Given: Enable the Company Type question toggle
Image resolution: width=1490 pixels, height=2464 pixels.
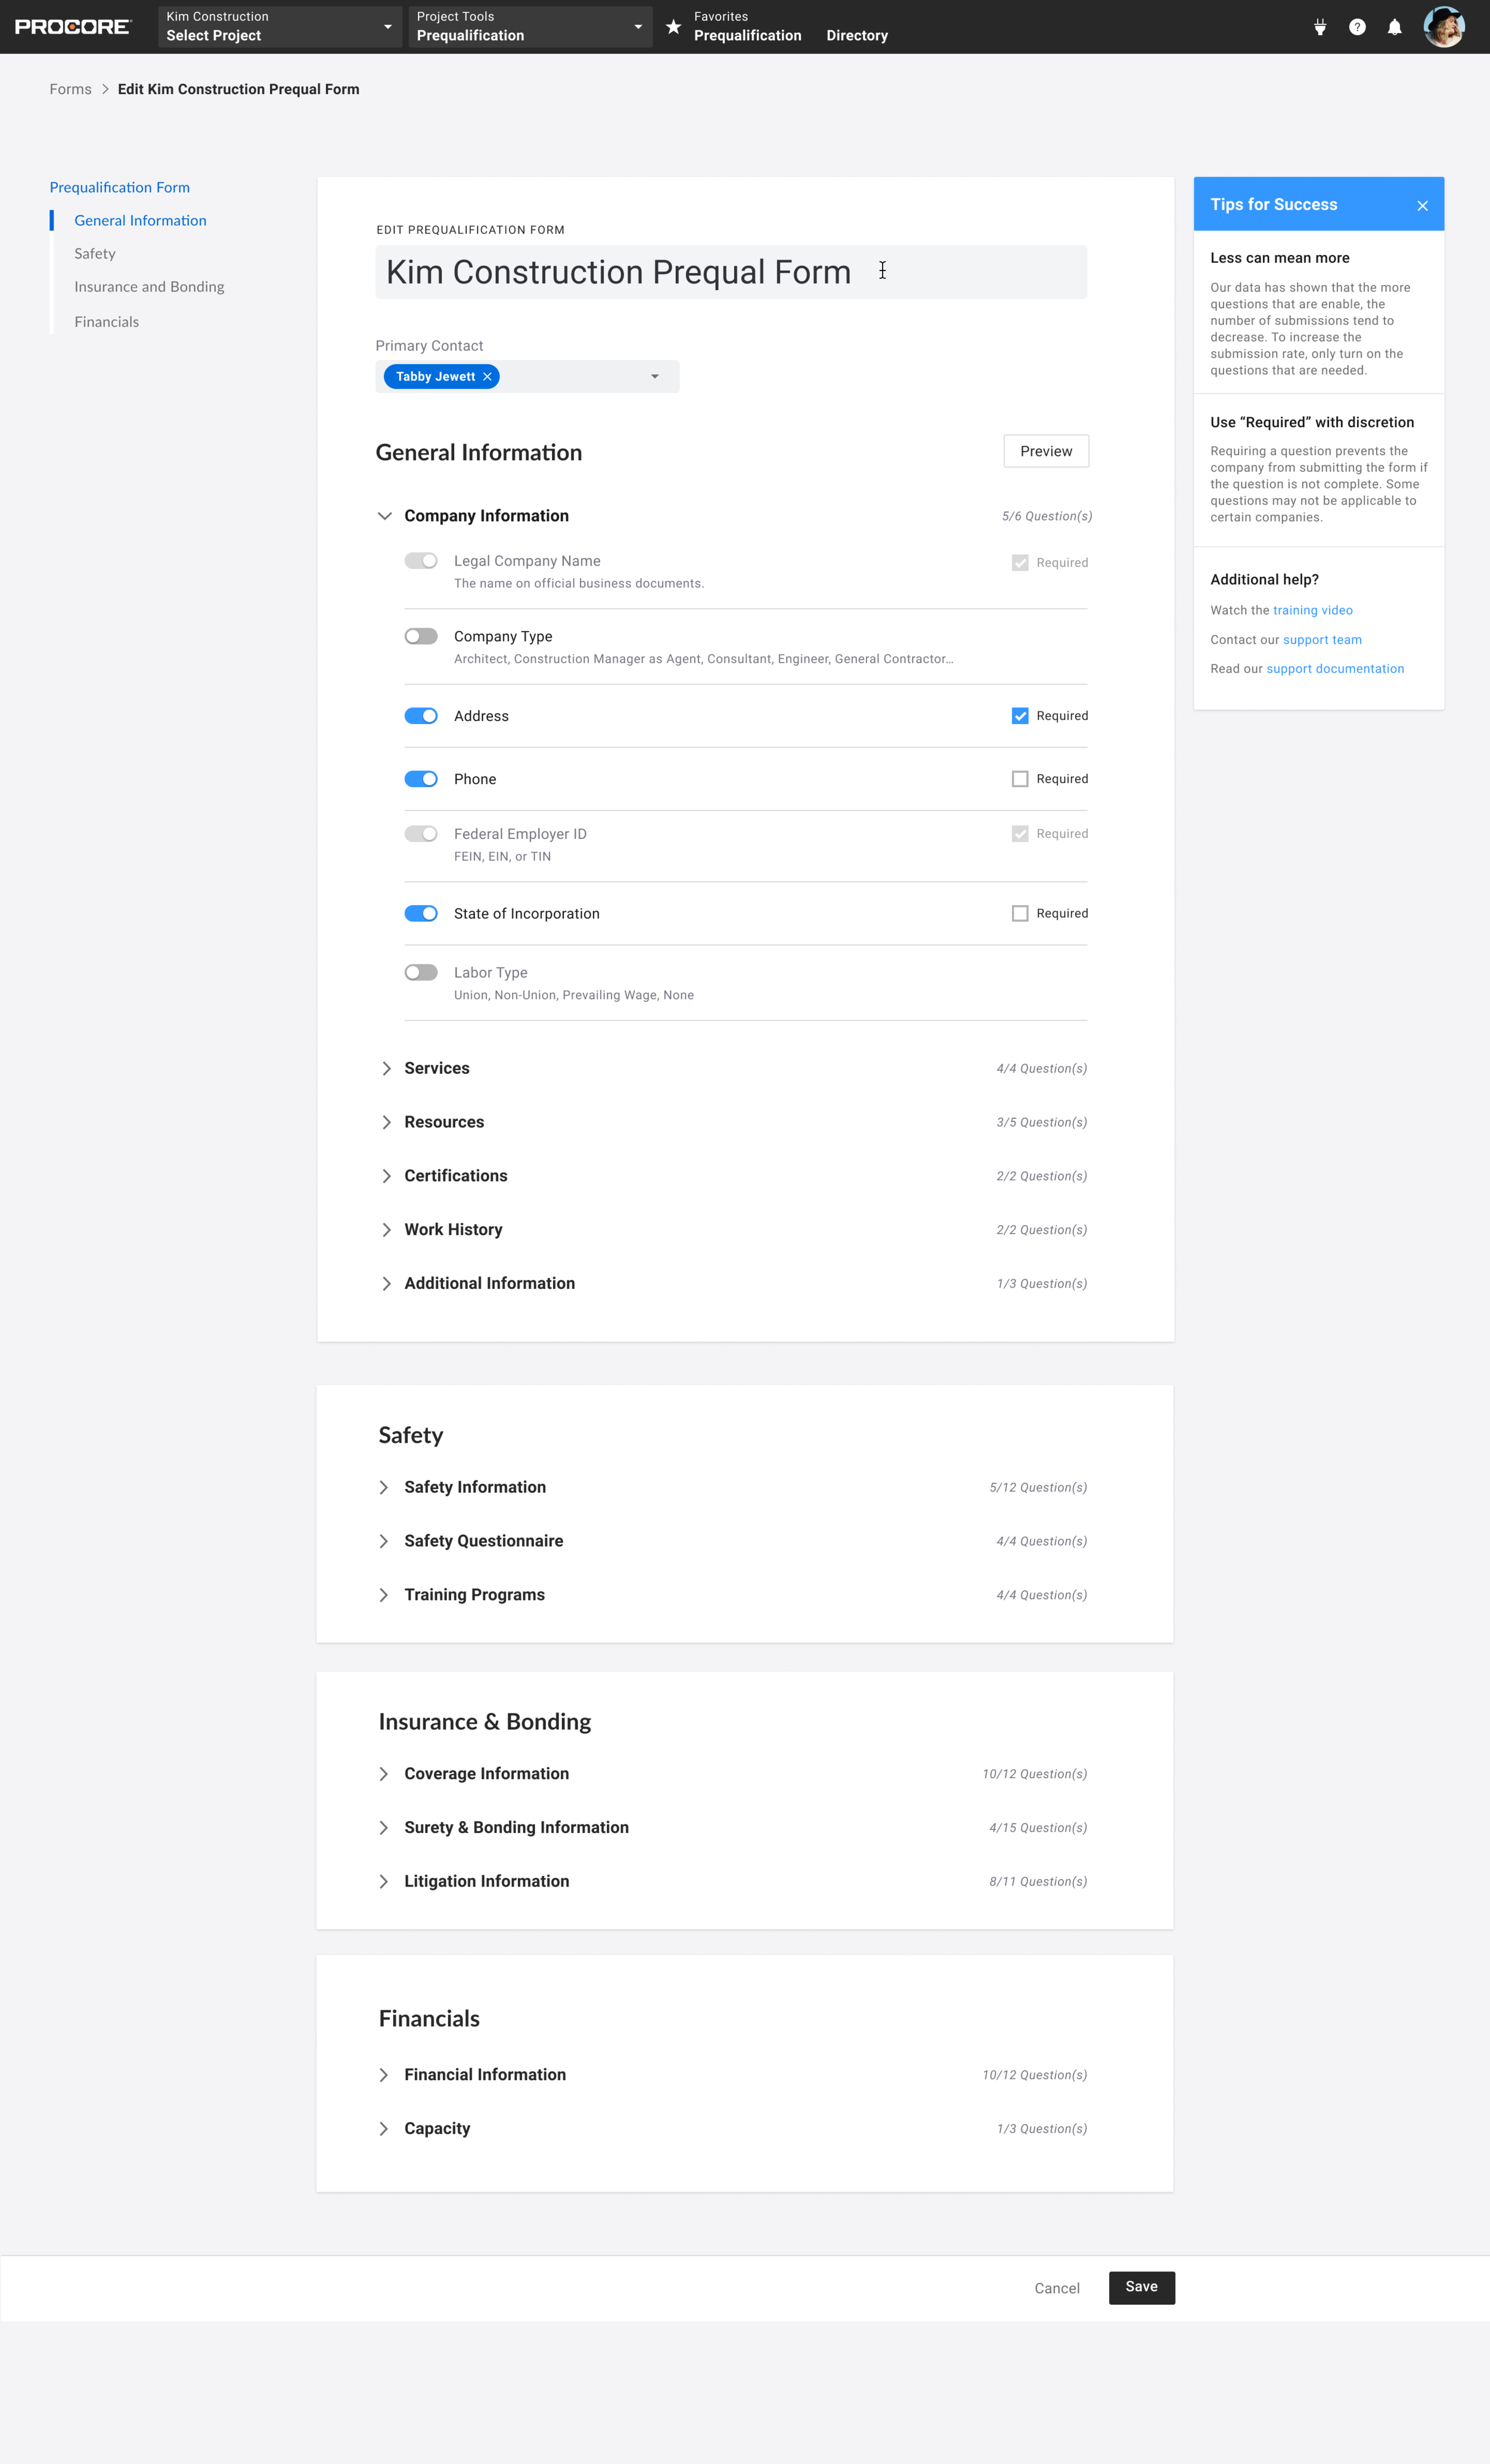Looking at the screenshot, I should (x=421, y=637).
